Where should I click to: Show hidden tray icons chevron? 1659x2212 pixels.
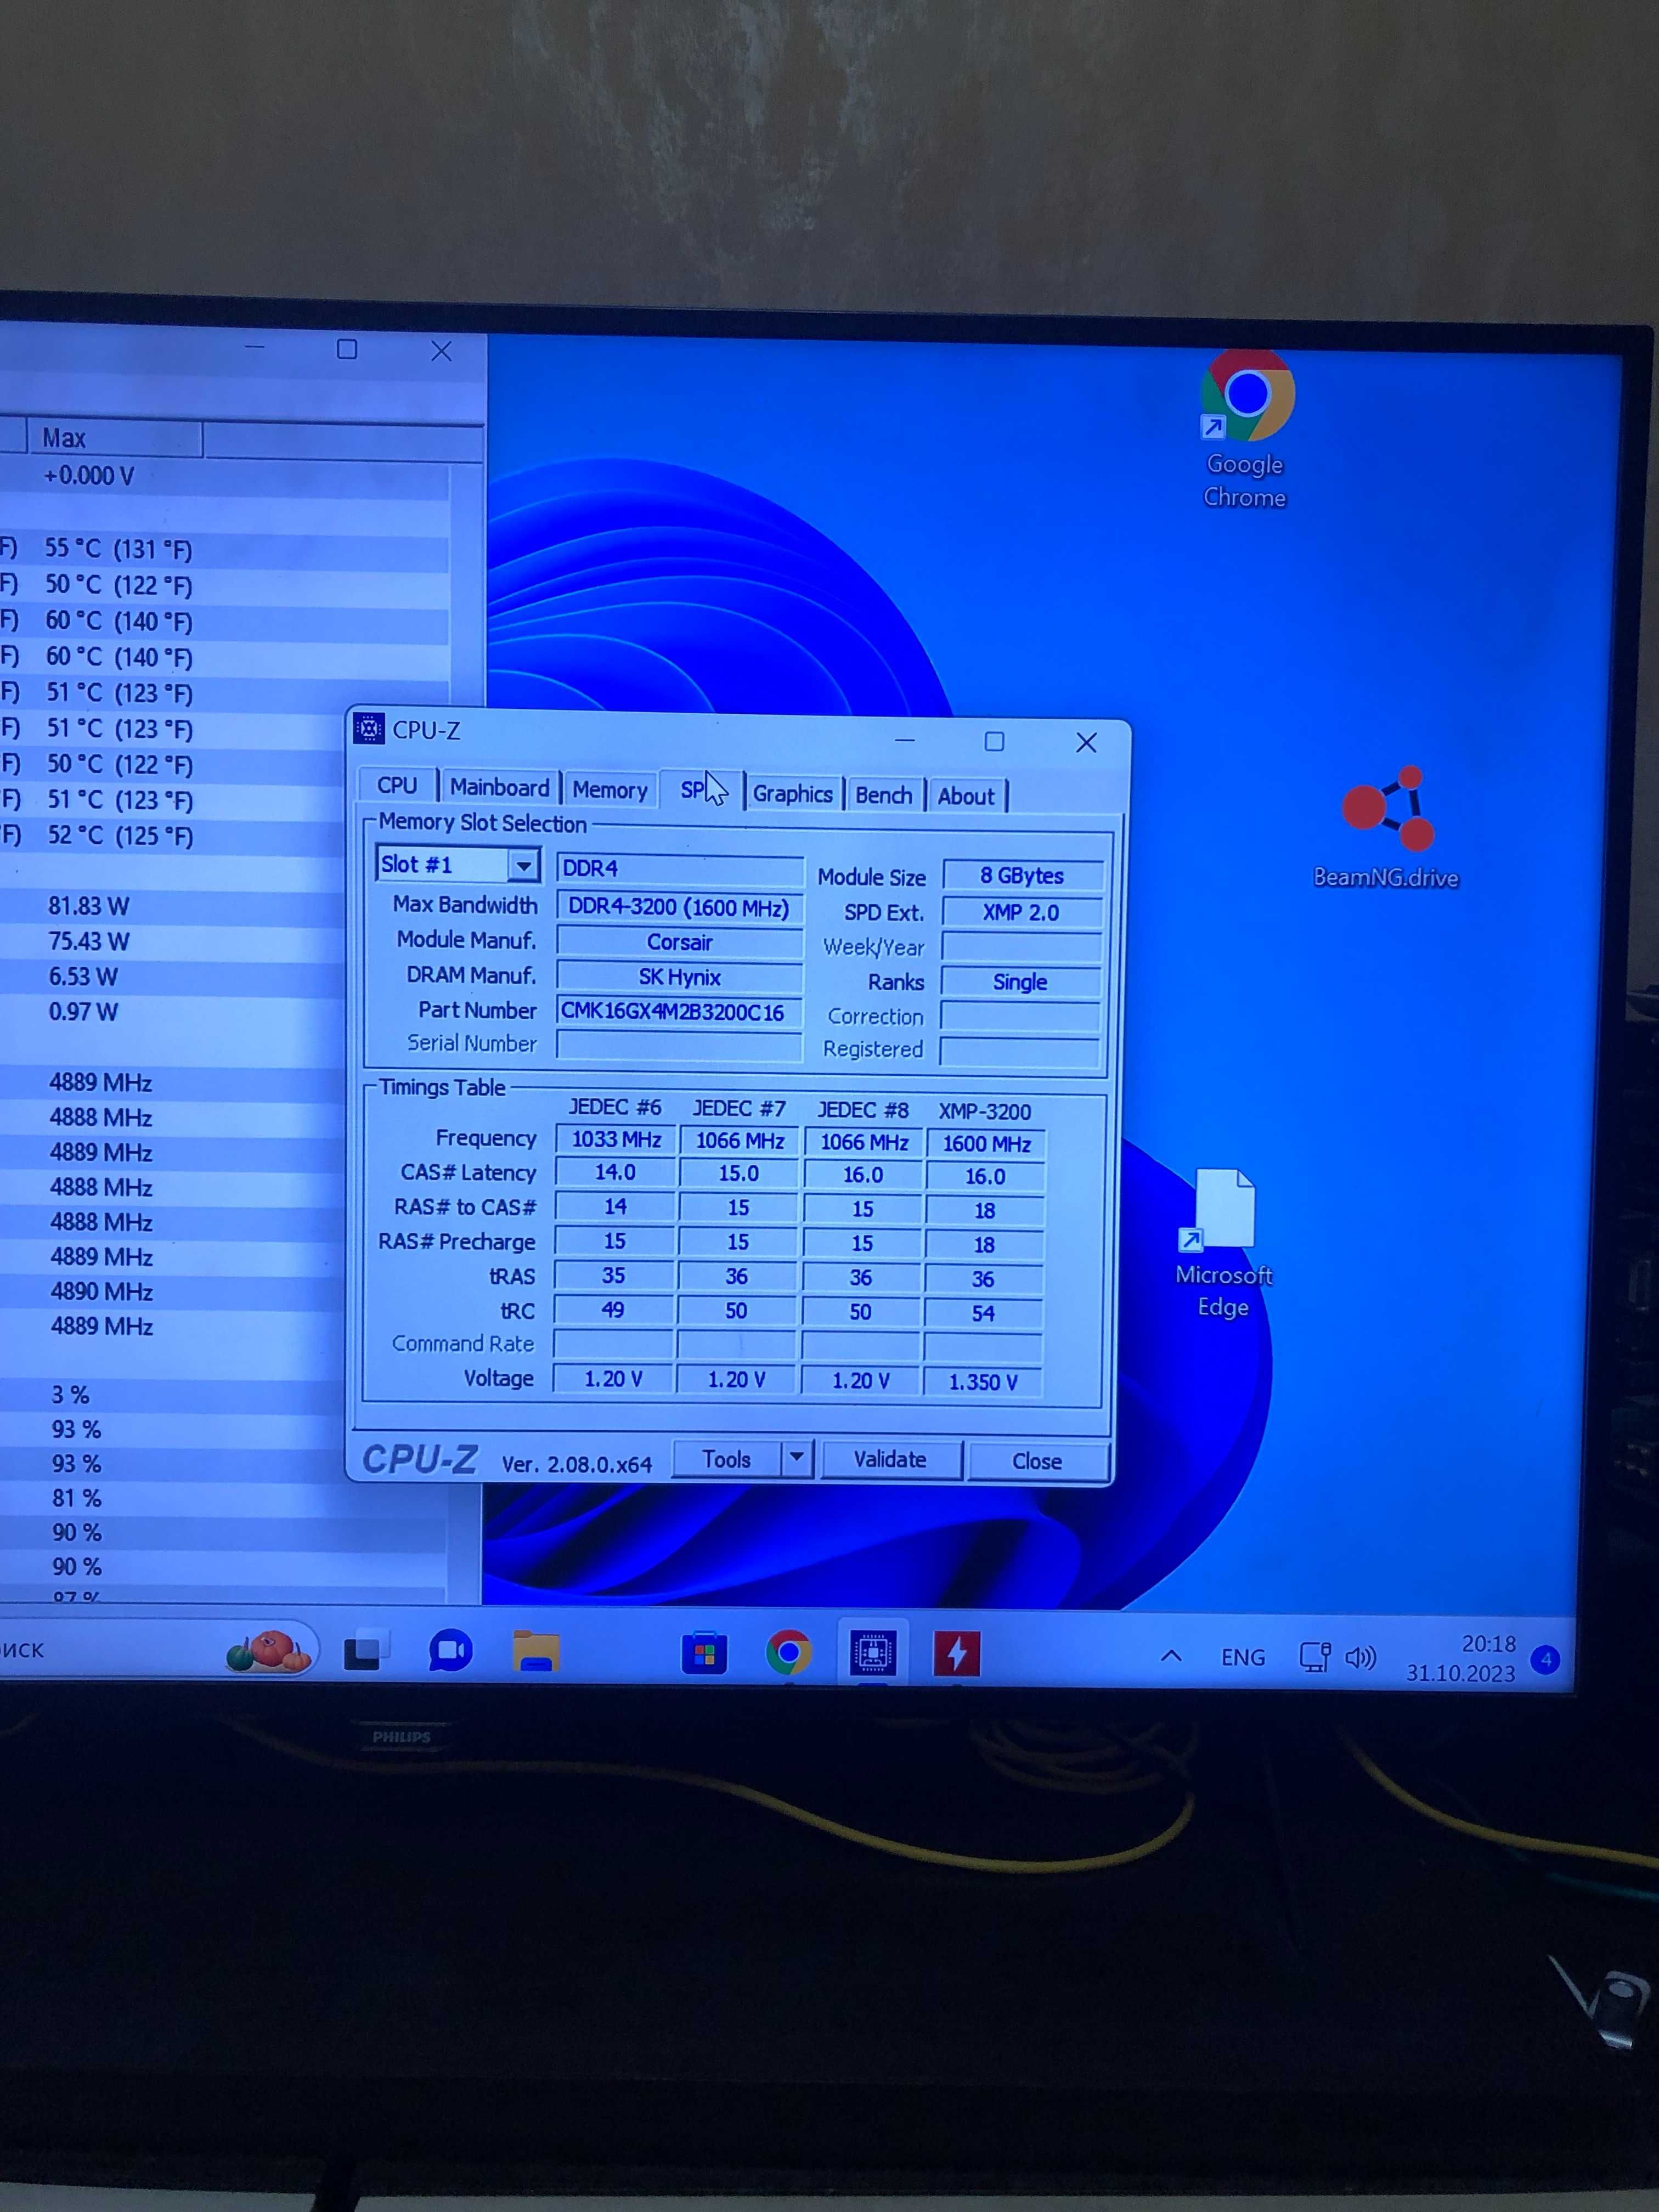1171,1657
